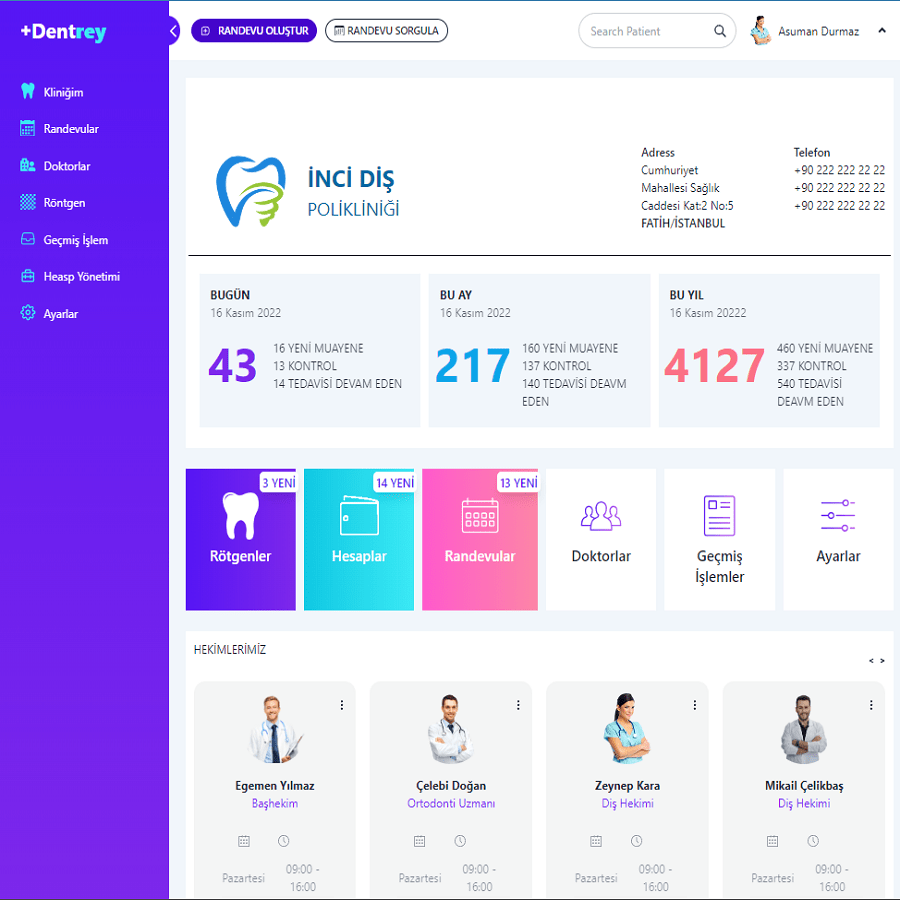Click Doktorlar icon in sidebar
This screenshot has height=900, width=900.
pos(28,165)
